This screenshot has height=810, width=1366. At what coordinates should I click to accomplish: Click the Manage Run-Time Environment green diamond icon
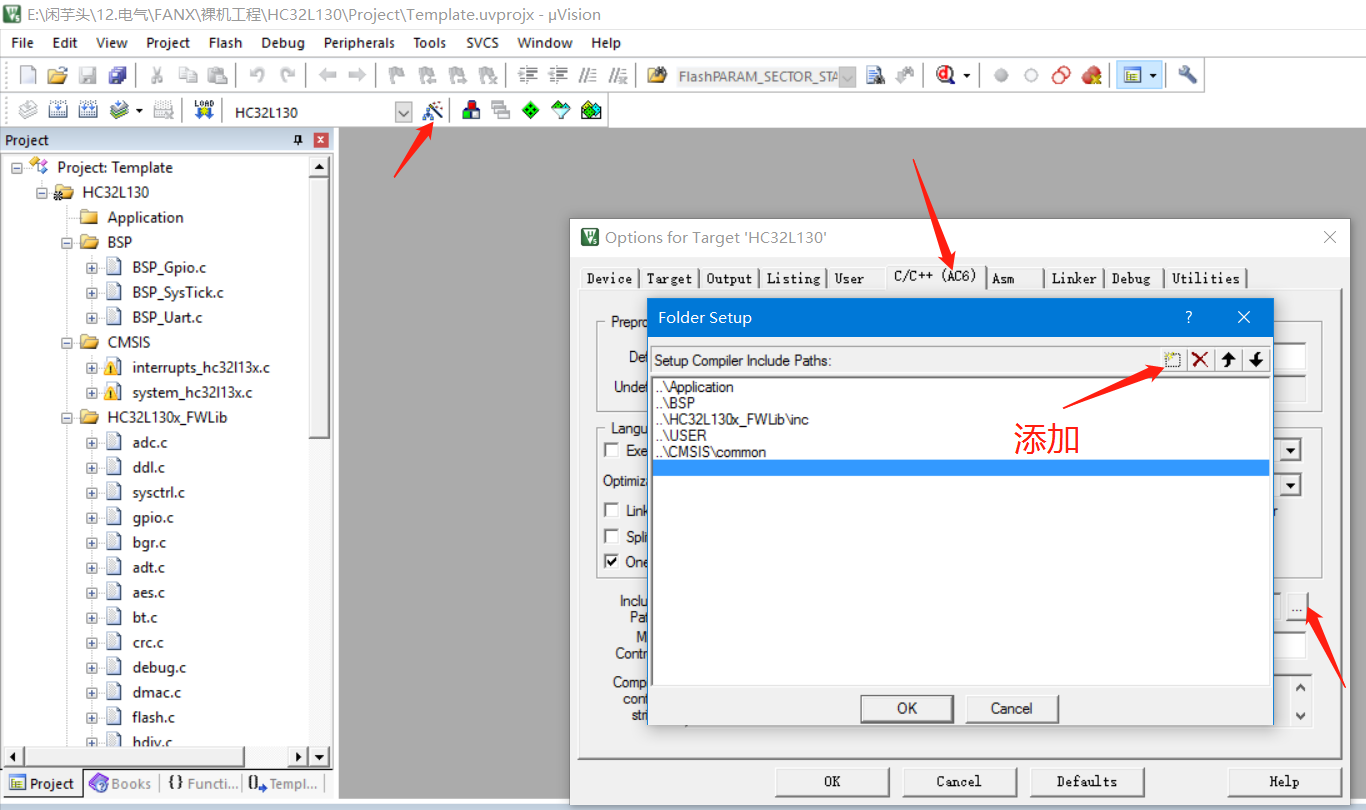pyautogui.click(x=530, y=111)
